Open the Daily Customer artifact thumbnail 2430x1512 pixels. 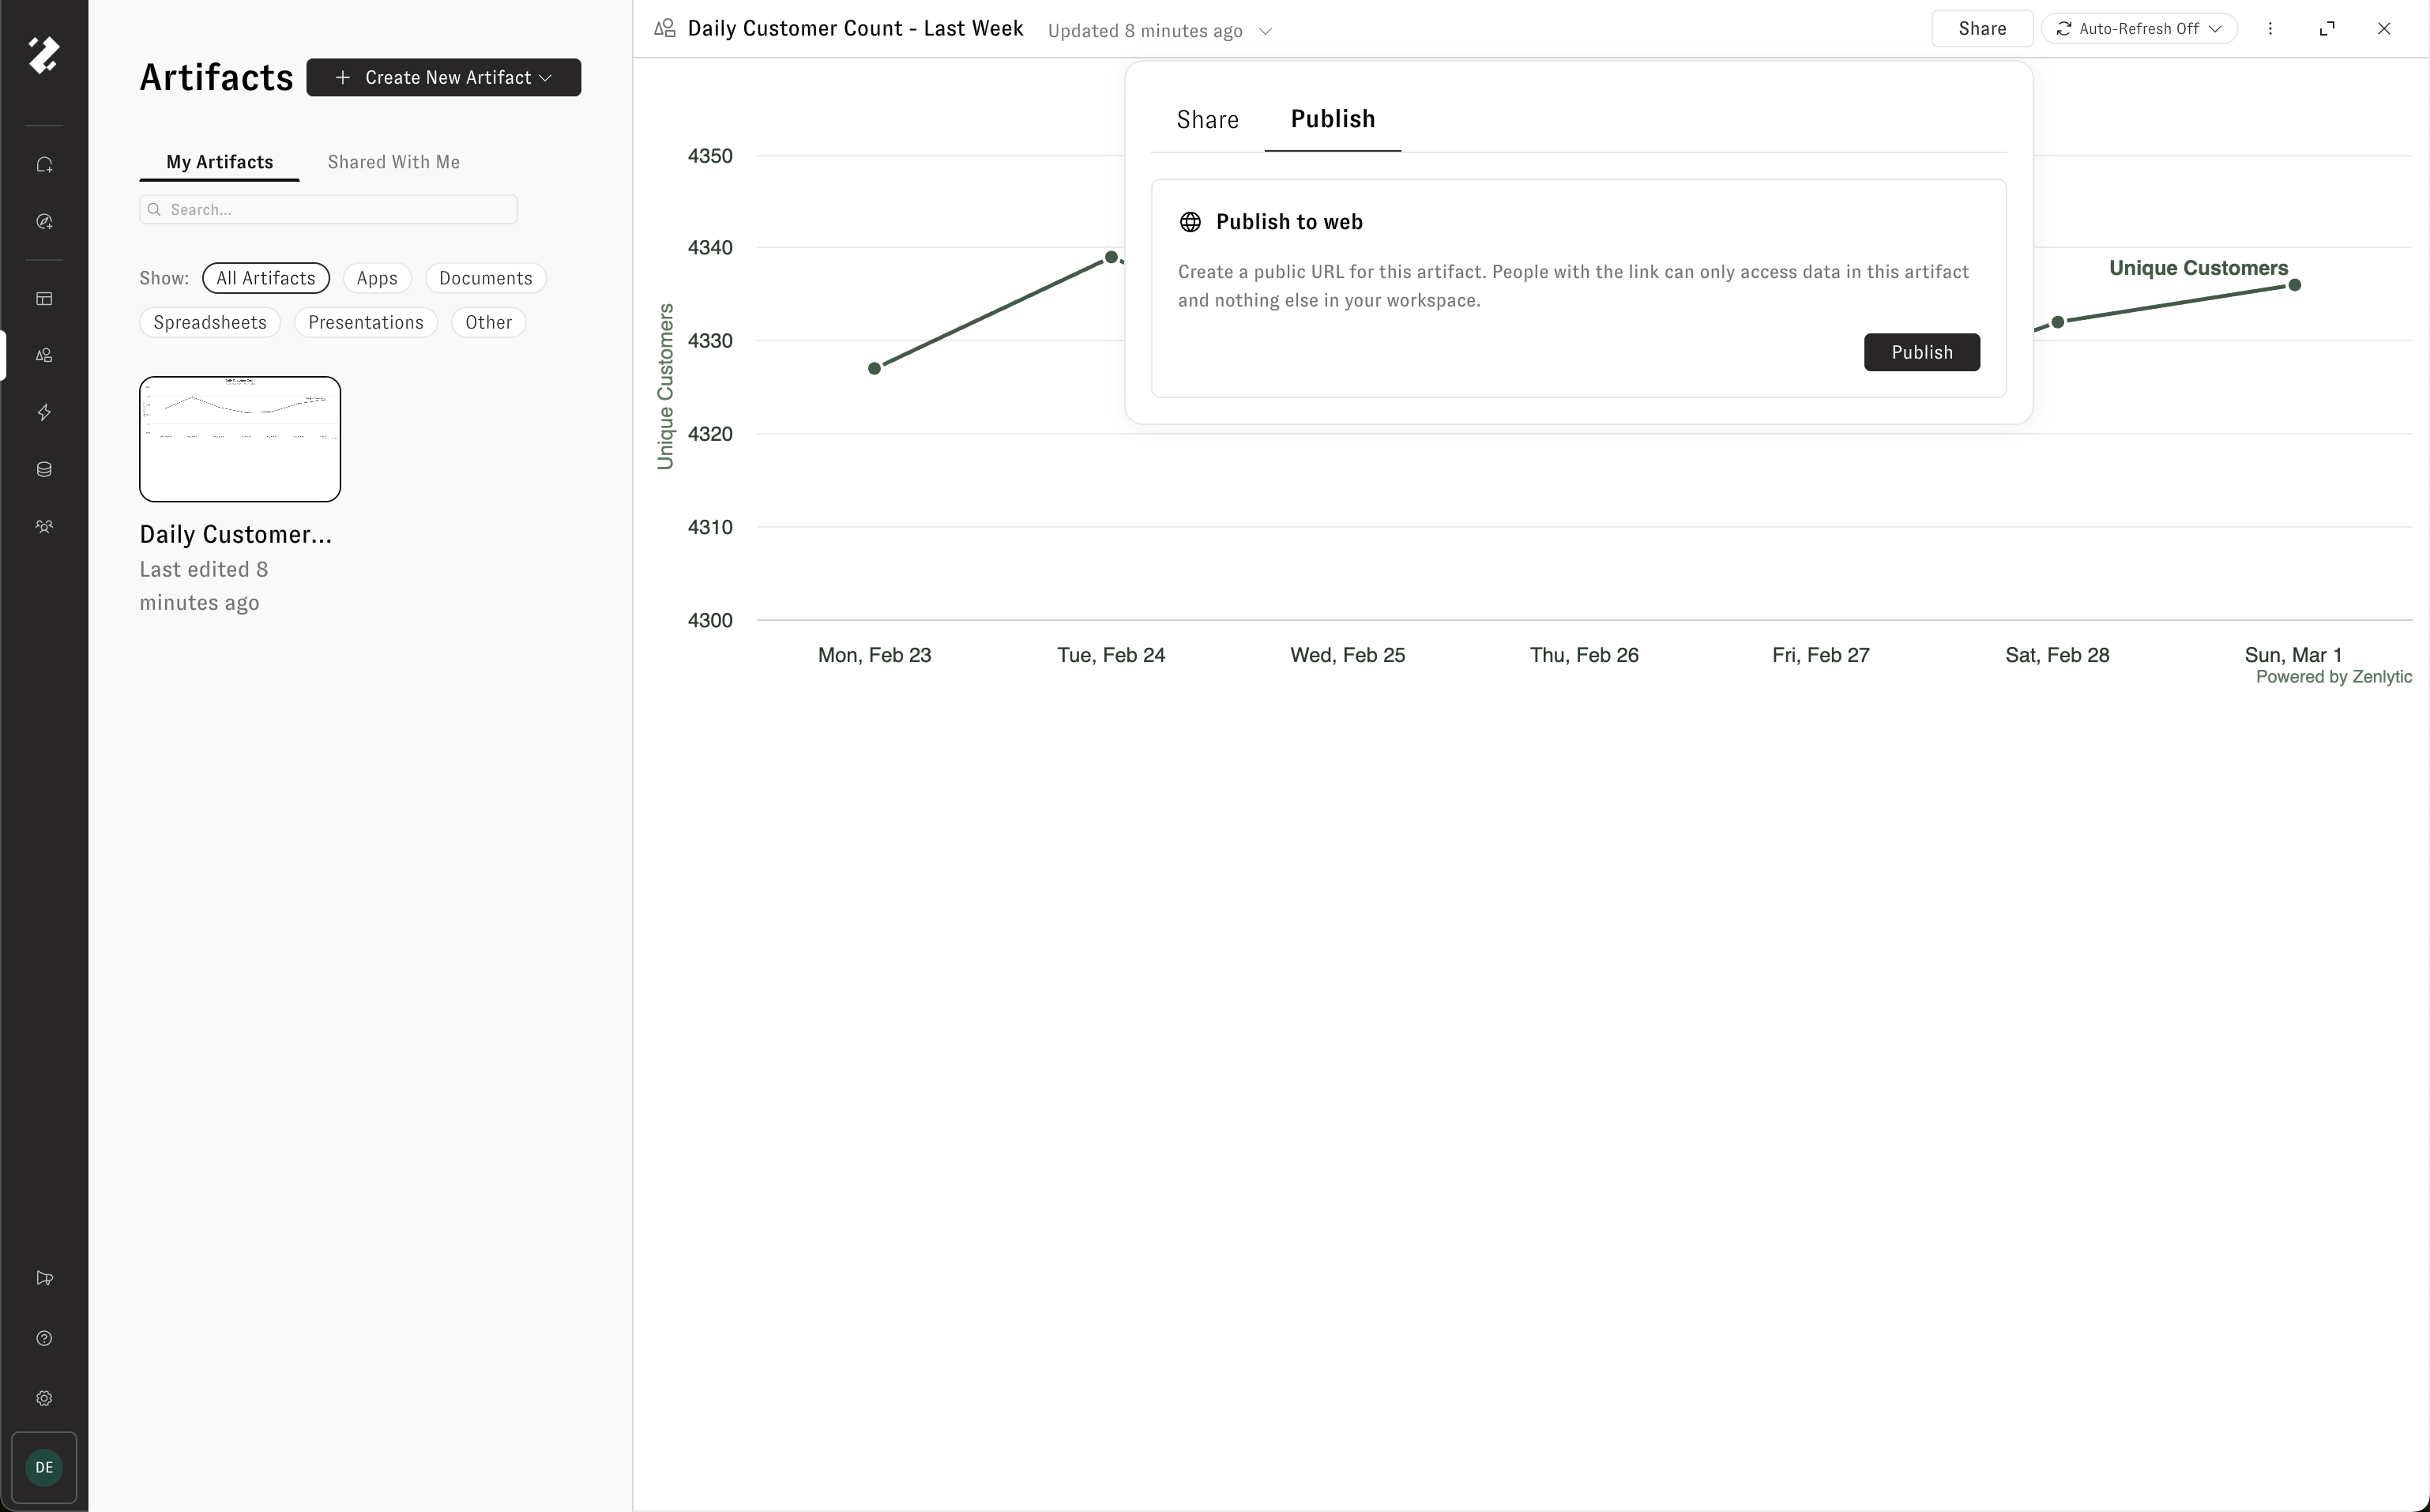240,440
